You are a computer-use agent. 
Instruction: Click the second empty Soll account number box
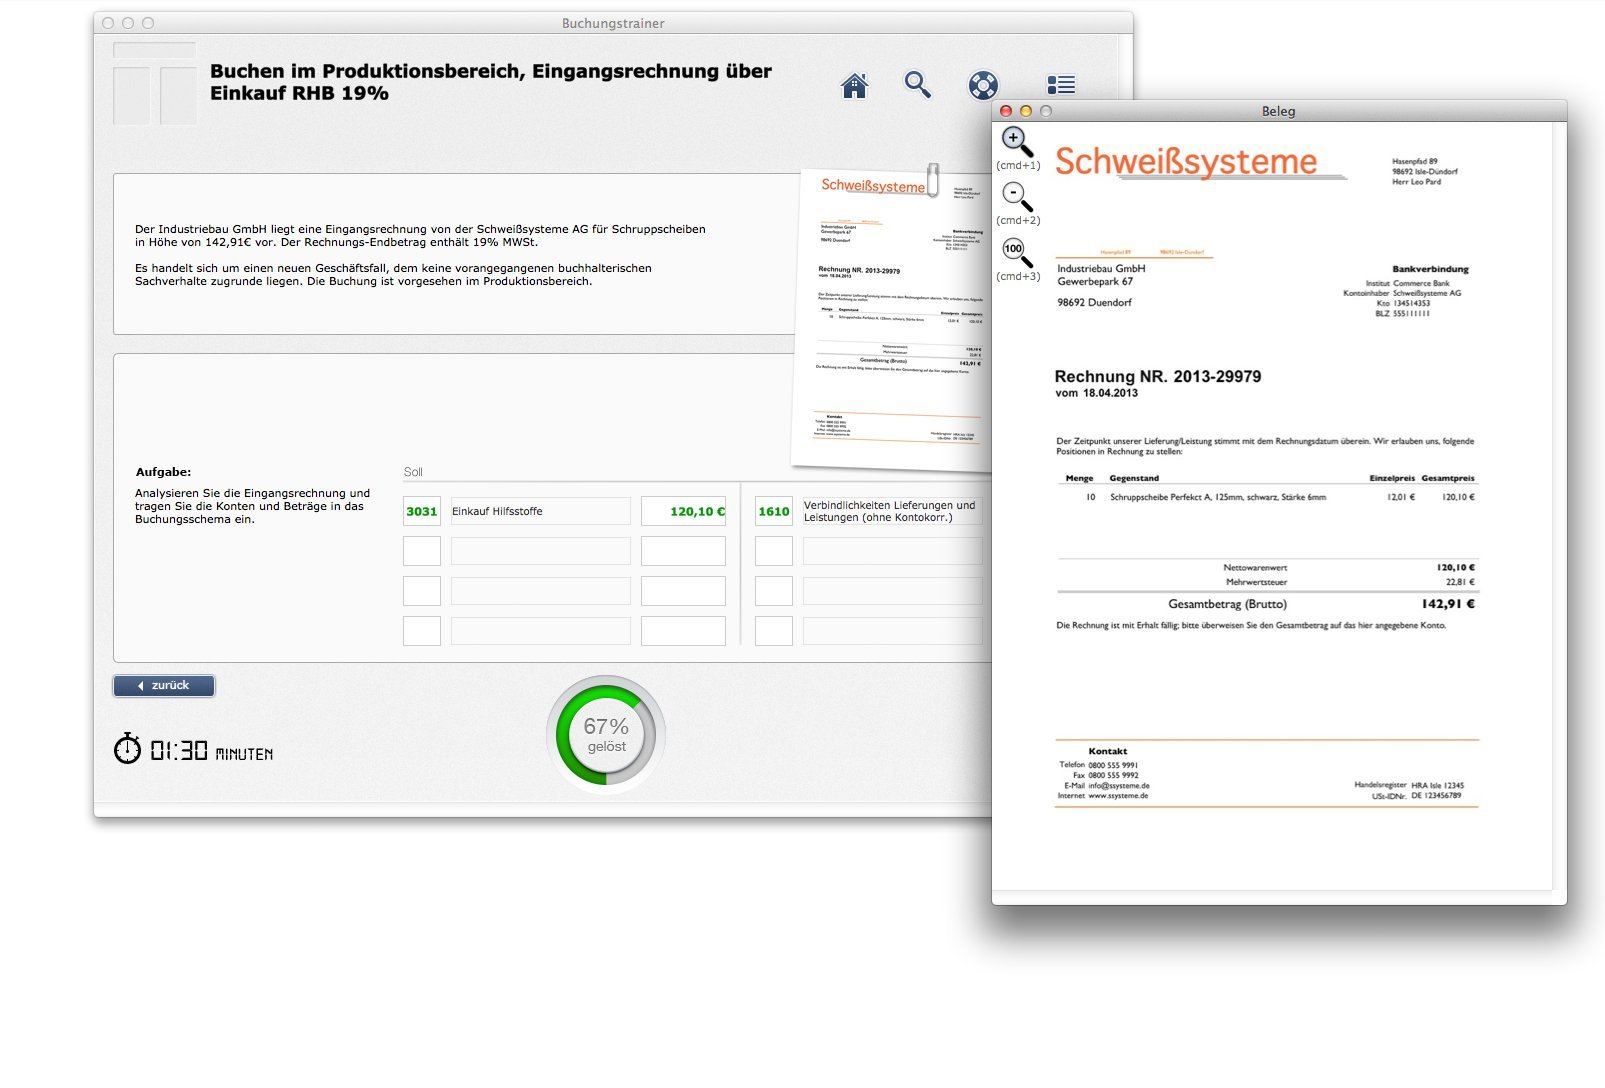tap(422, 551)
